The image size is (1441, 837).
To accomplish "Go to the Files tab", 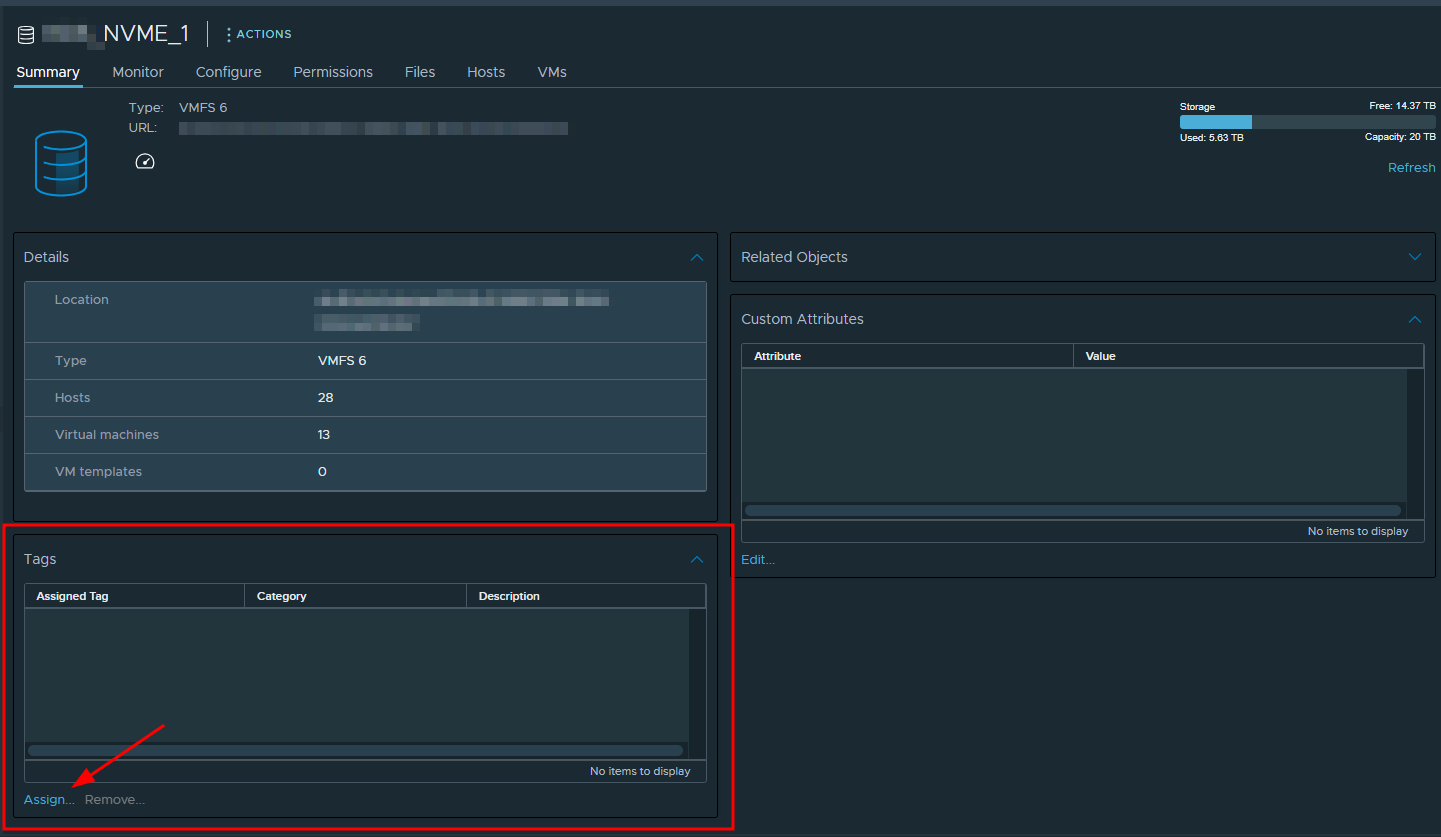I will point(420,72).
